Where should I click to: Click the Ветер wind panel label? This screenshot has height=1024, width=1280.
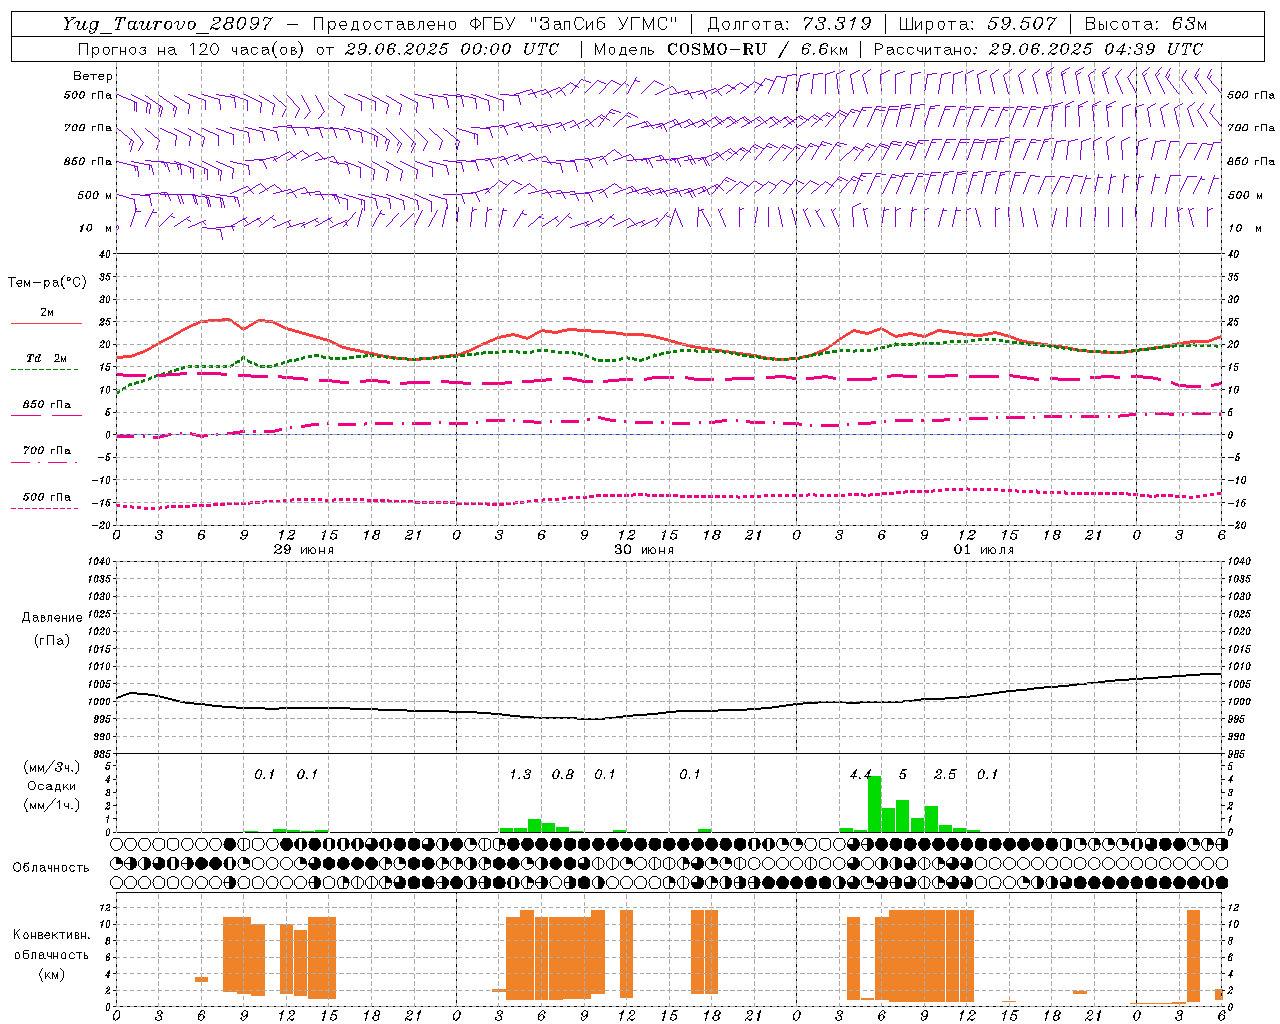pos(93,76)
